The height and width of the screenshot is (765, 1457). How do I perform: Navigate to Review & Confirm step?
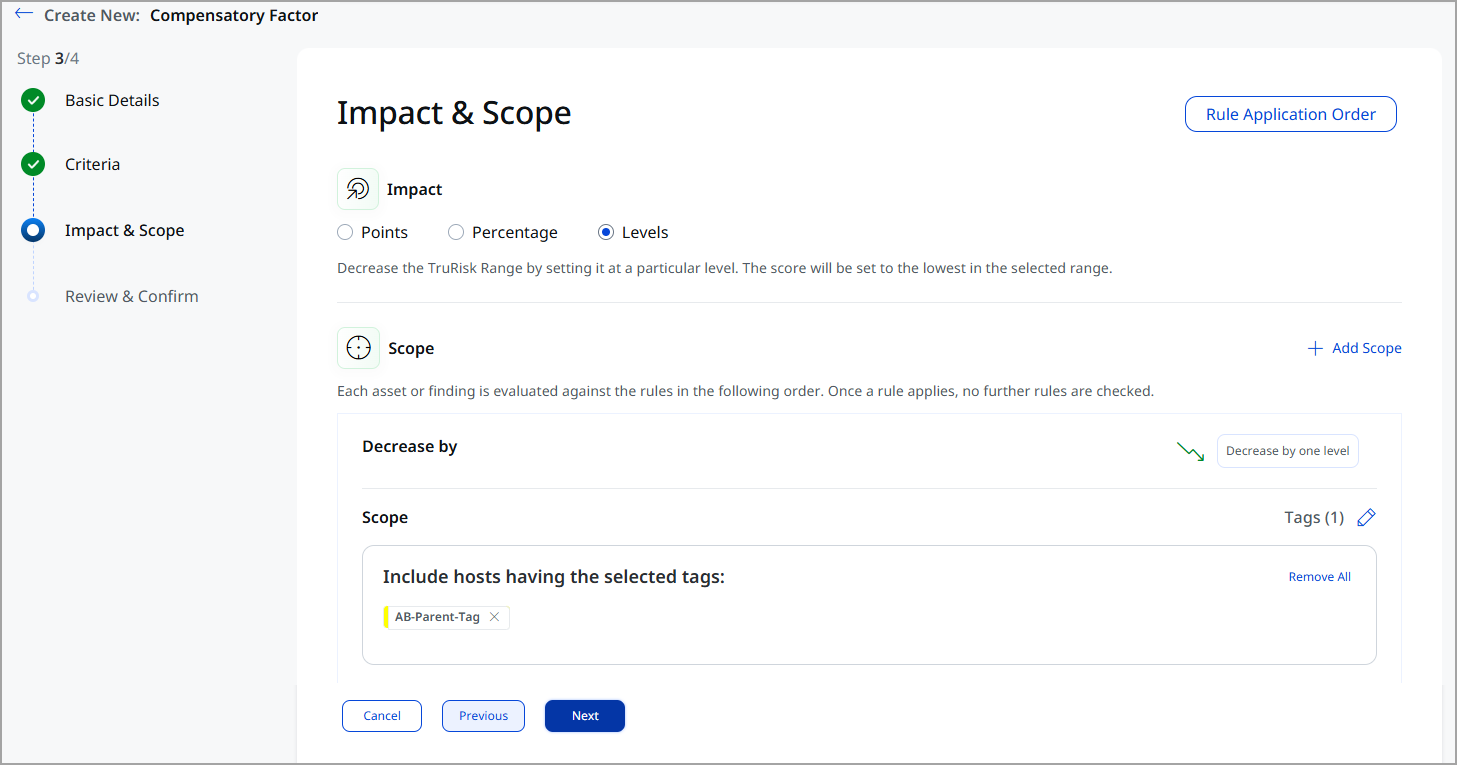[x=131, y=296]
